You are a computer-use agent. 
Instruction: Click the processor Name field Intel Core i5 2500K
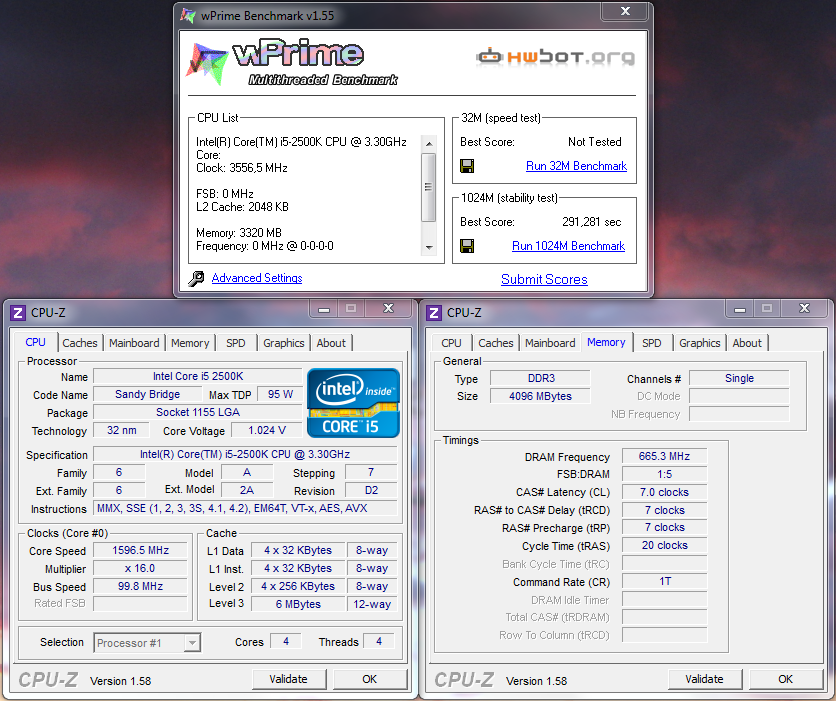(x=198, y=376)
